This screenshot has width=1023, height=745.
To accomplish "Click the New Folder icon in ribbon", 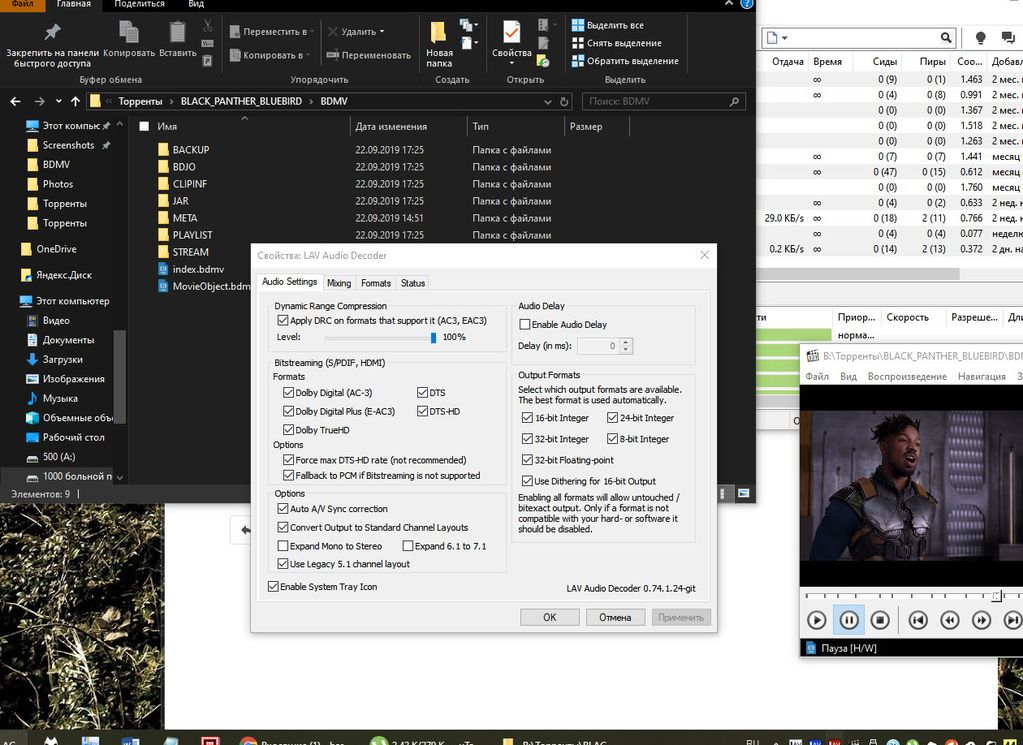I will point(439,33).
